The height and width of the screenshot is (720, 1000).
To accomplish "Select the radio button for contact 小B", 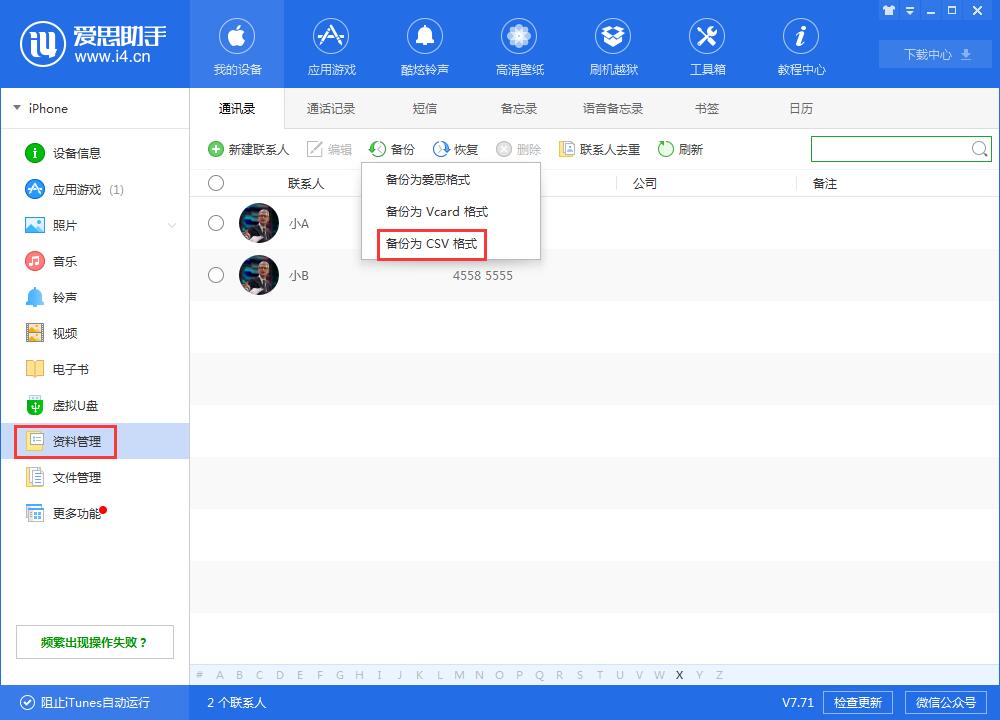I will (216, 275).
